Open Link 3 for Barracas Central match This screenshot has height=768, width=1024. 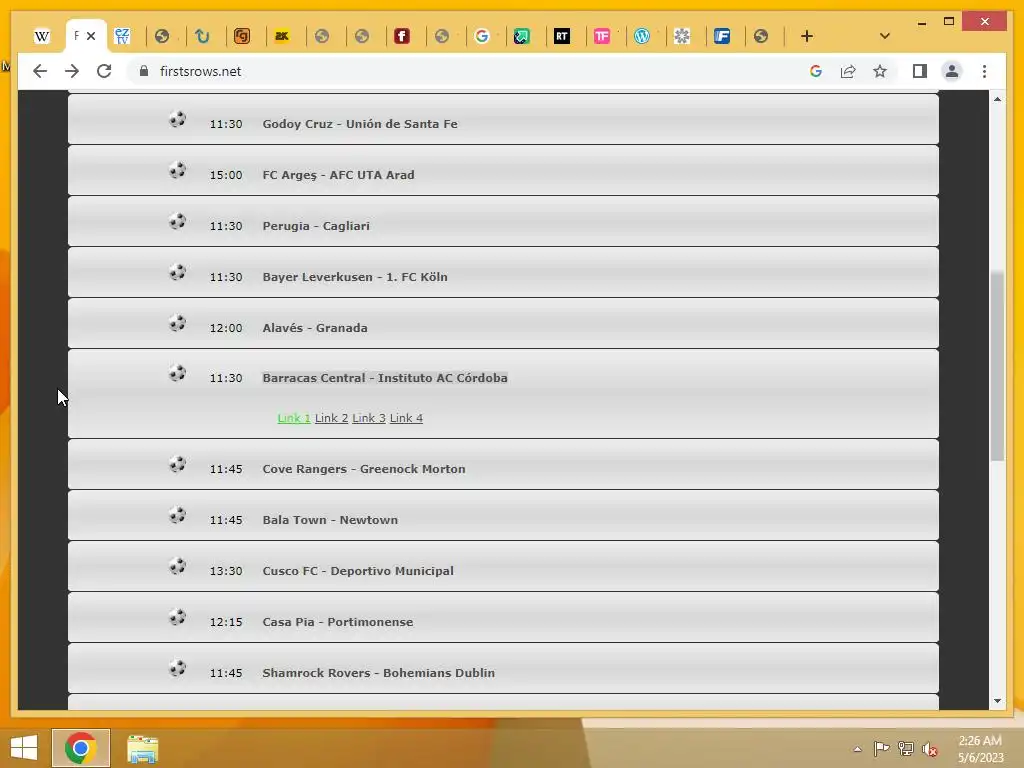[369, 418]
